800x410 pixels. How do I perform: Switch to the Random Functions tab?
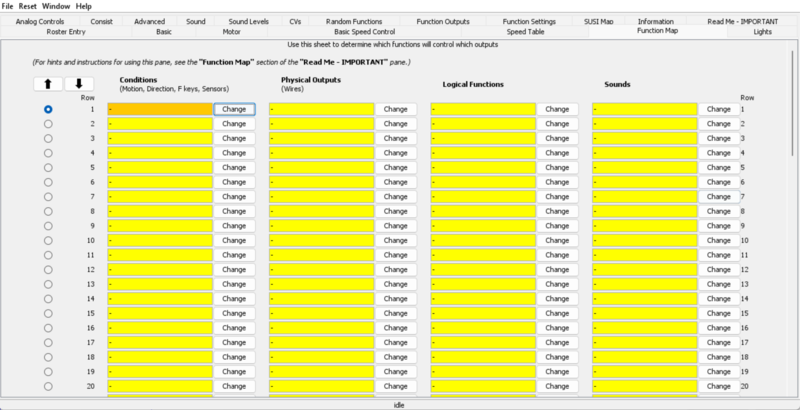point(354,21)
